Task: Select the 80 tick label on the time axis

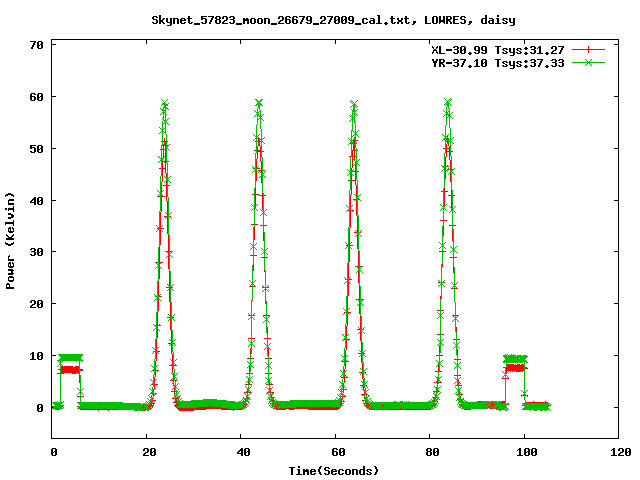Action: (x=432, y=452)
